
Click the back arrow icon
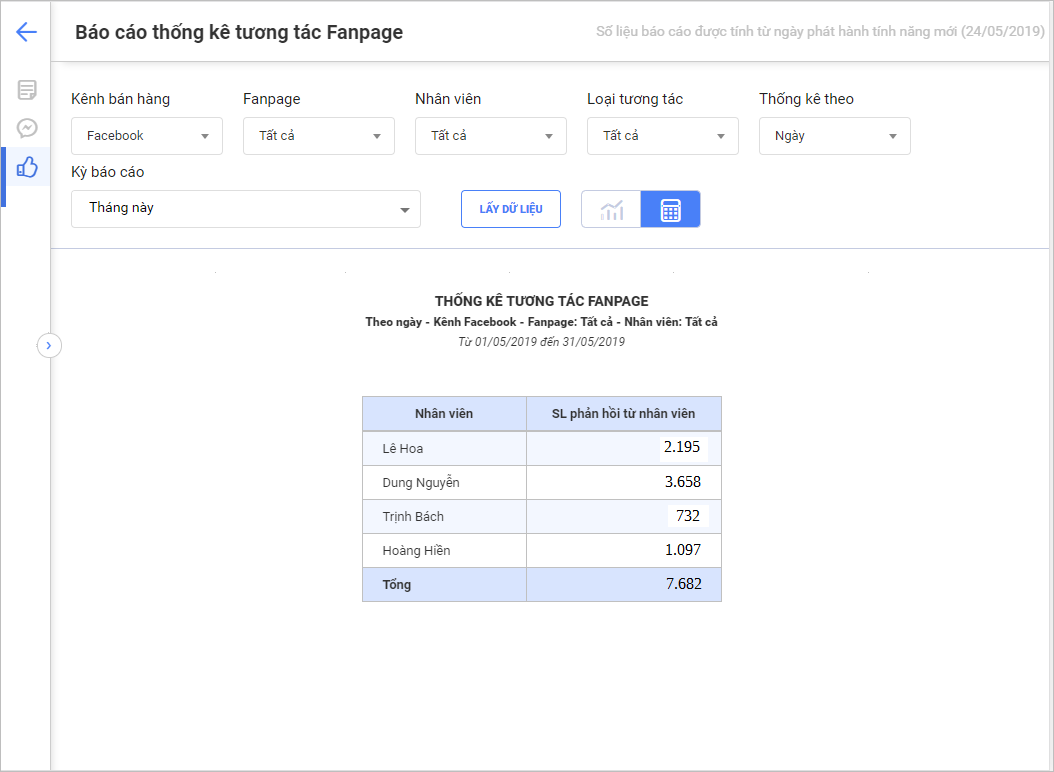pos(26,32)
